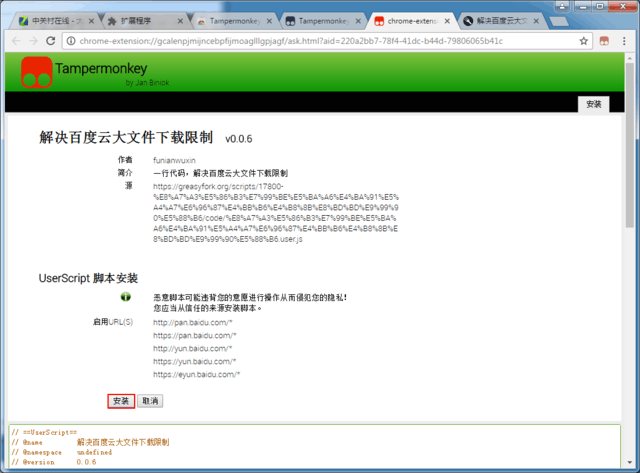The height and width of the screenshot is (473, 640).
Task: Click the script title 解决百度云大文件下载限制
Action: click(x=126, y=138)
